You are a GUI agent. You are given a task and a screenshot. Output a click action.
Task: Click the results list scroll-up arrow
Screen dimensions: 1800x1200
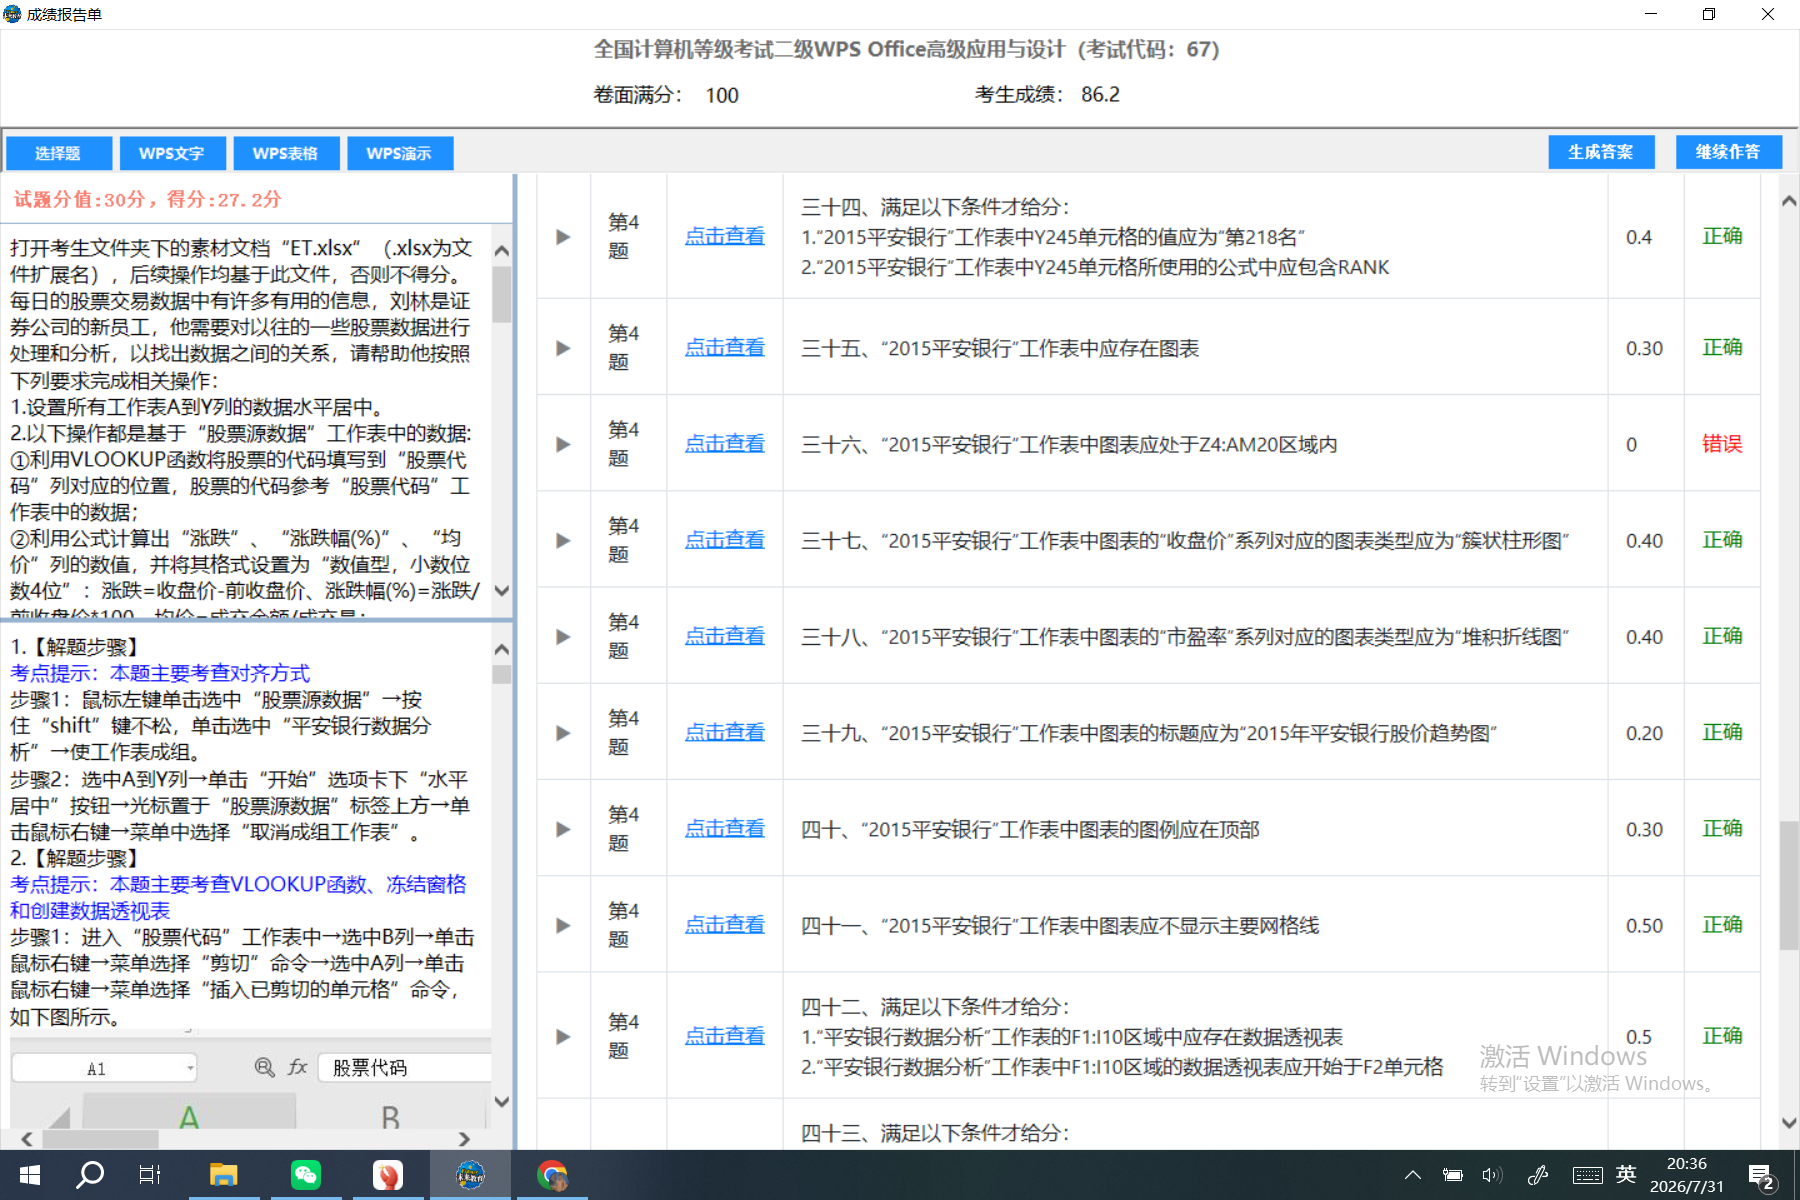click(x=1789, y=201)
